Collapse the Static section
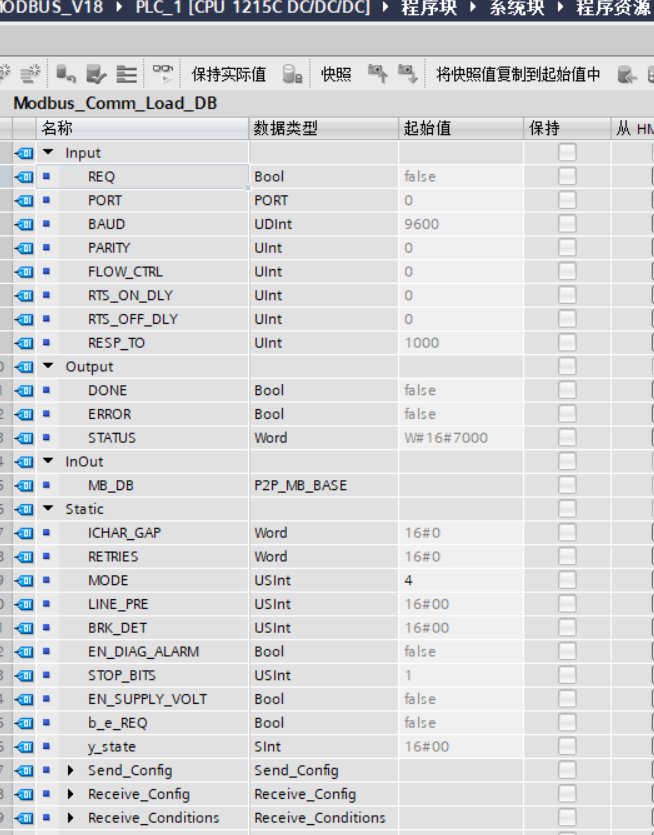 (48, 509)
